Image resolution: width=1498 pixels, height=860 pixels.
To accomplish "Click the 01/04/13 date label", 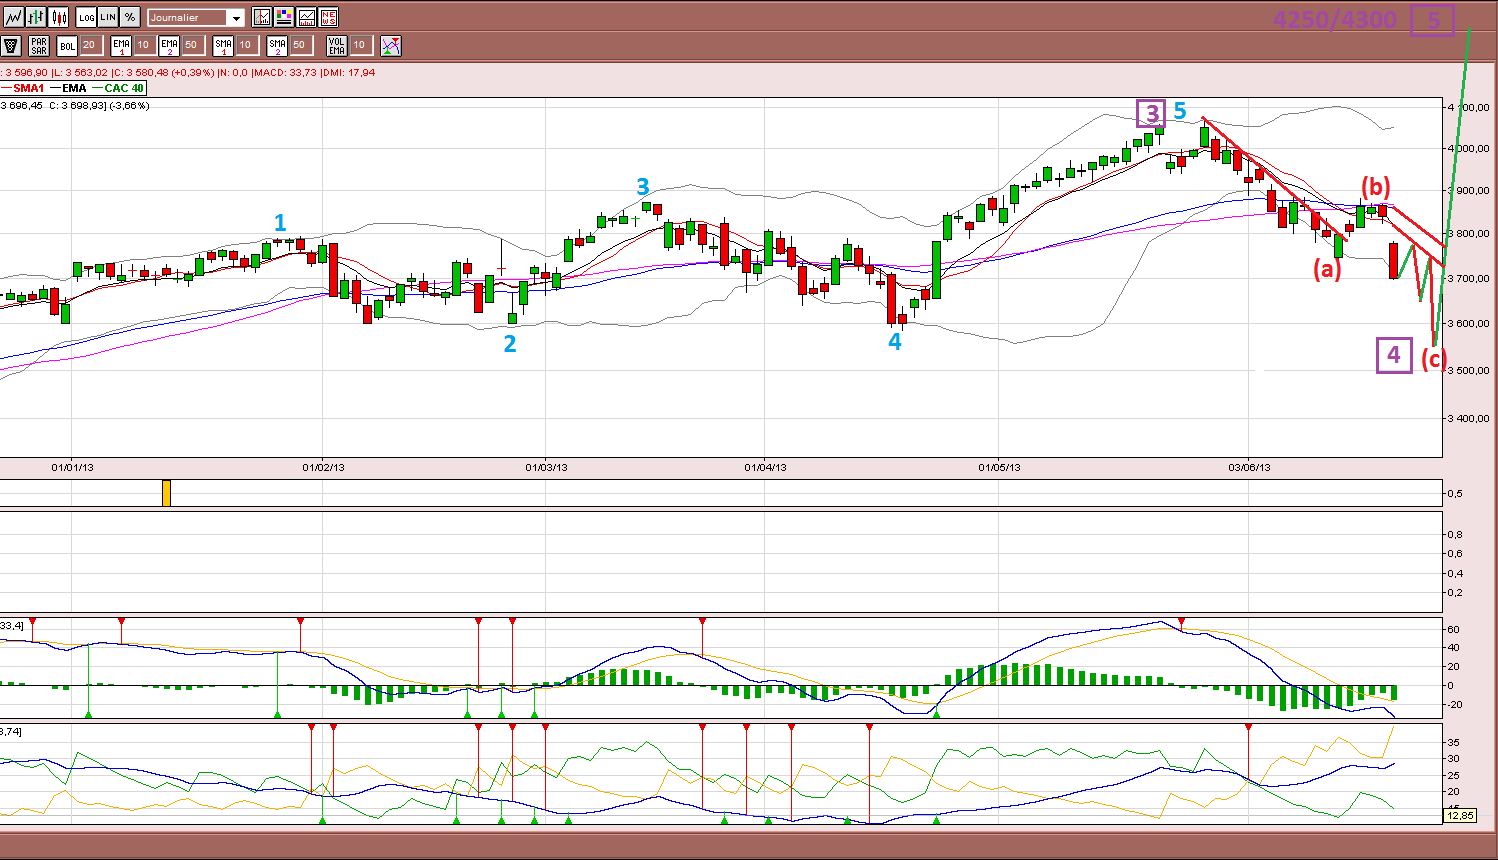I will tap(765, 467).
